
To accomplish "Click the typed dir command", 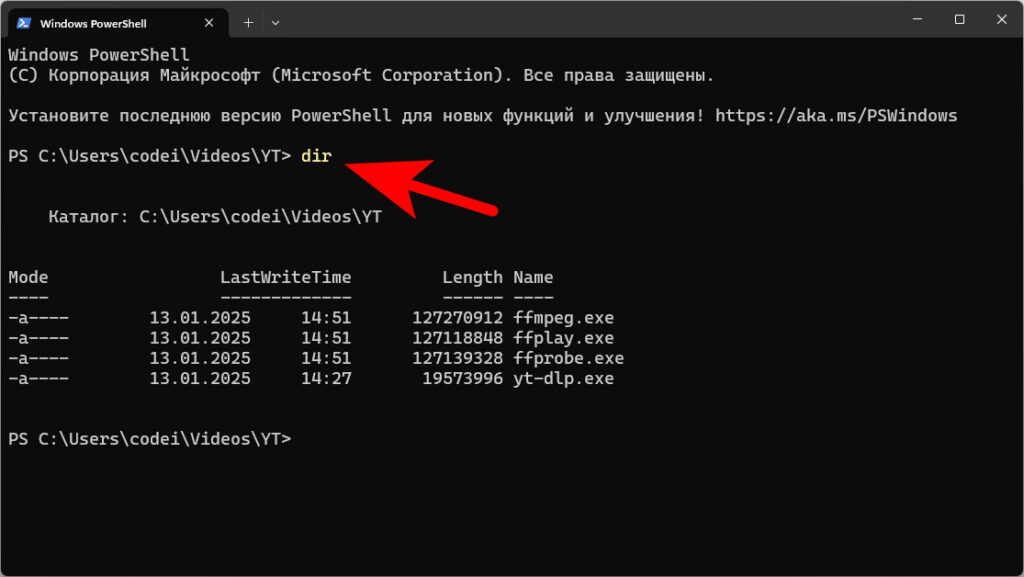I will (x=315, y=156).
